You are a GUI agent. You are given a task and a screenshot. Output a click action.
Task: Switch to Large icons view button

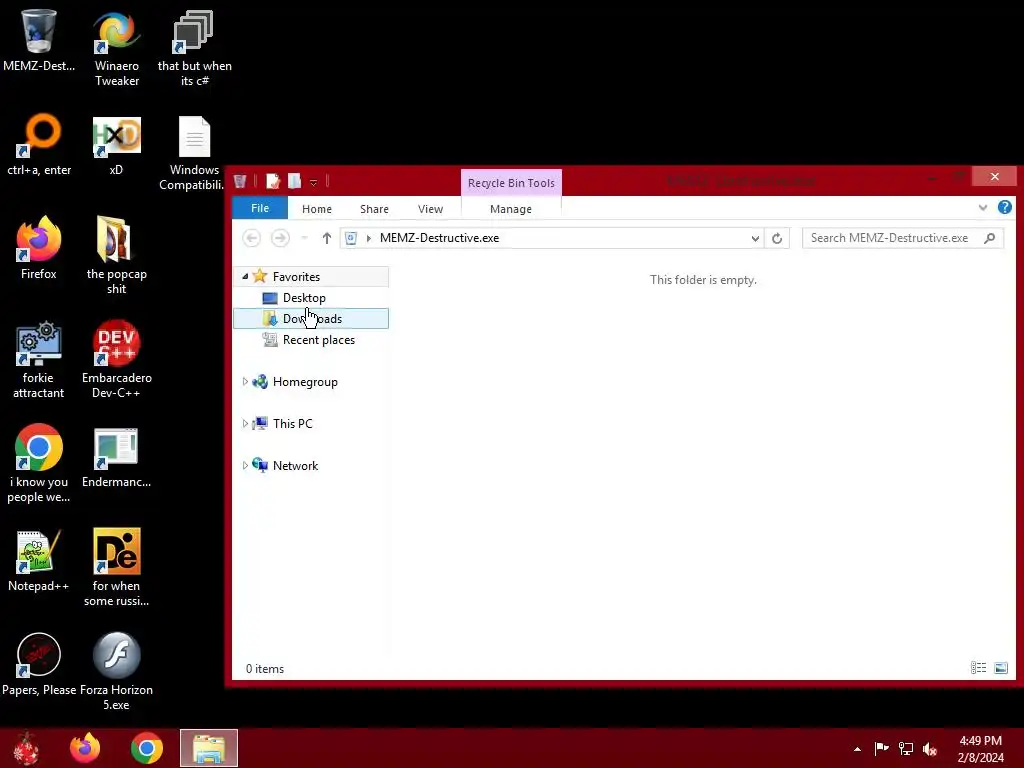click(x=1000, y=667)
